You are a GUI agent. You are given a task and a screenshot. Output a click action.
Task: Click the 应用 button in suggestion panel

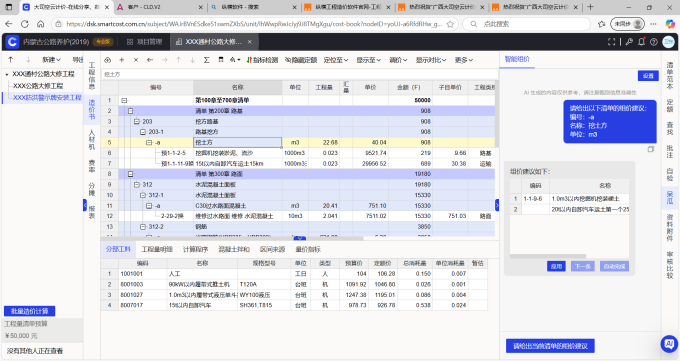(x=556, y=266)
